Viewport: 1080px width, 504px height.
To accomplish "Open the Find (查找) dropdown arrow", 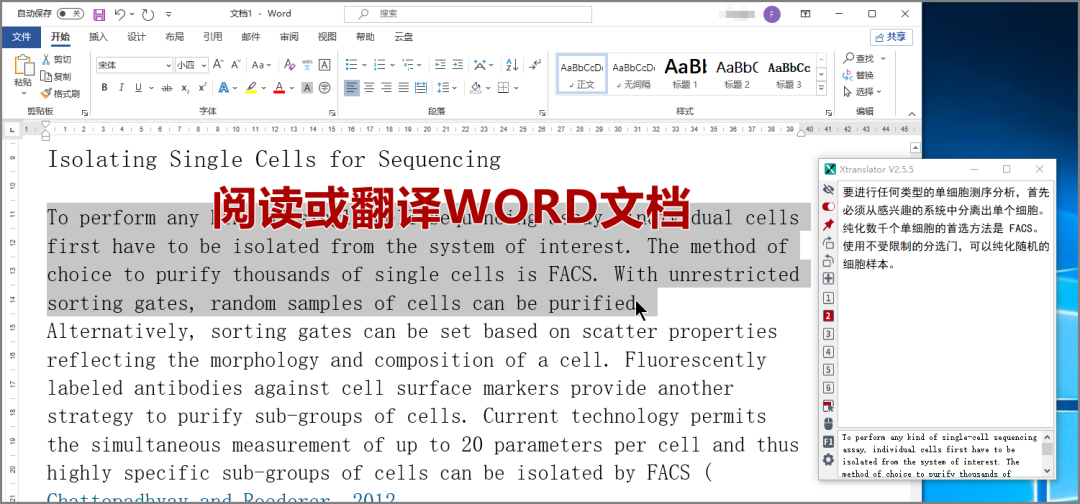I will pyautogui.click(x=883, y=59).
